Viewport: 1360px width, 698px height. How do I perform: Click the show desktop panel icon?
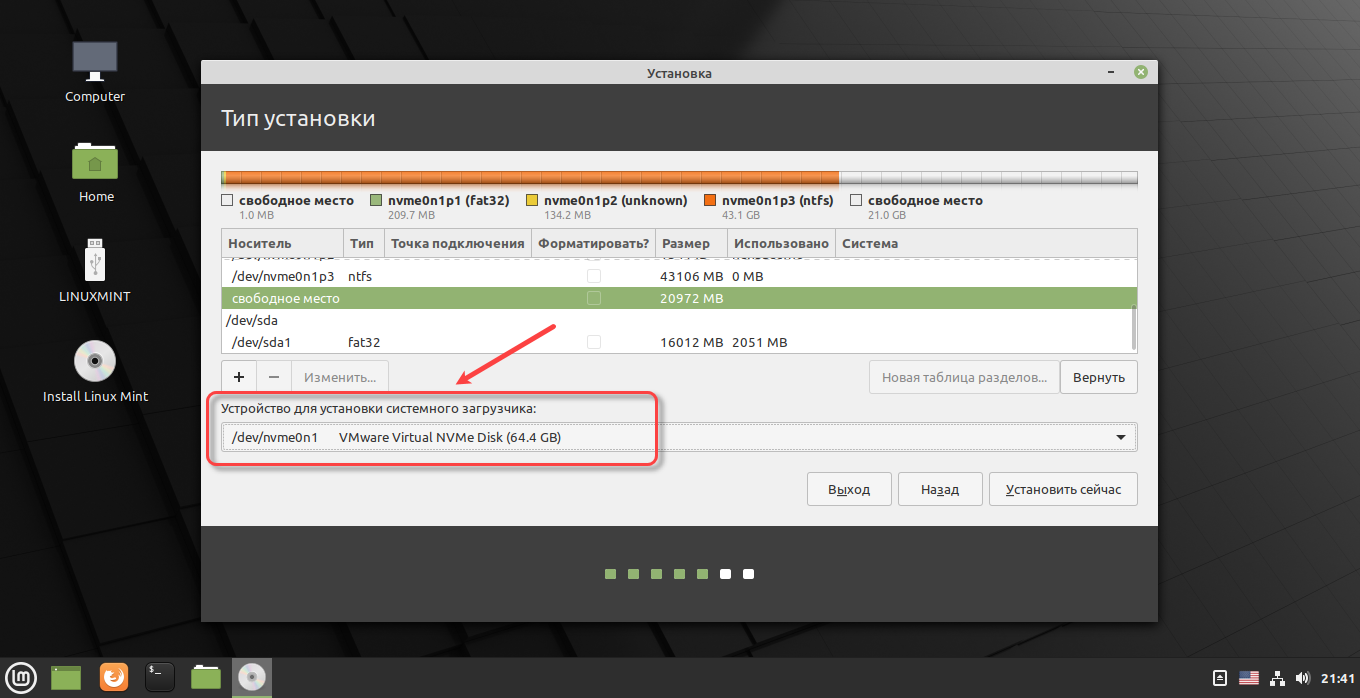[66, 677]
